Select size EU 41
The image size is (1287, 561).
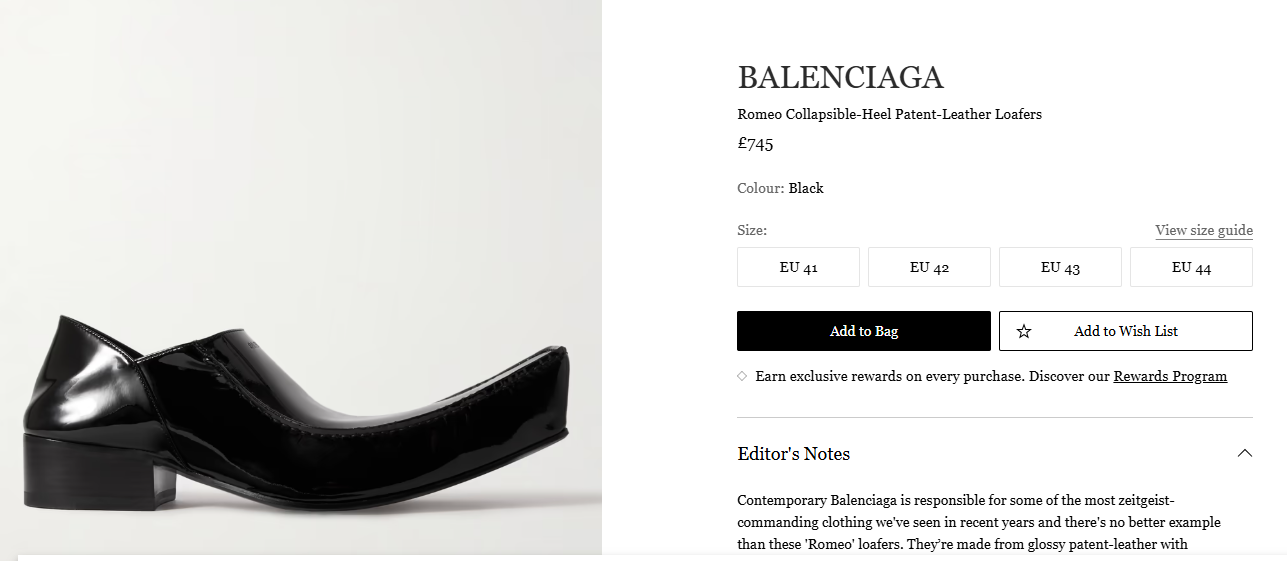coord(798,267)
